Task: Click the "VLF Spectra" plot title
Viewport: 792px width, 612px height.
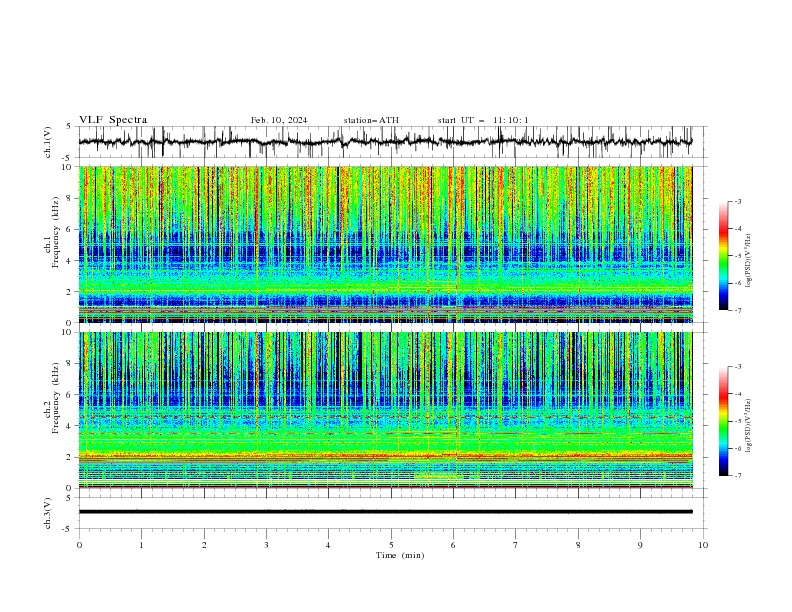Action: [113, 120]
